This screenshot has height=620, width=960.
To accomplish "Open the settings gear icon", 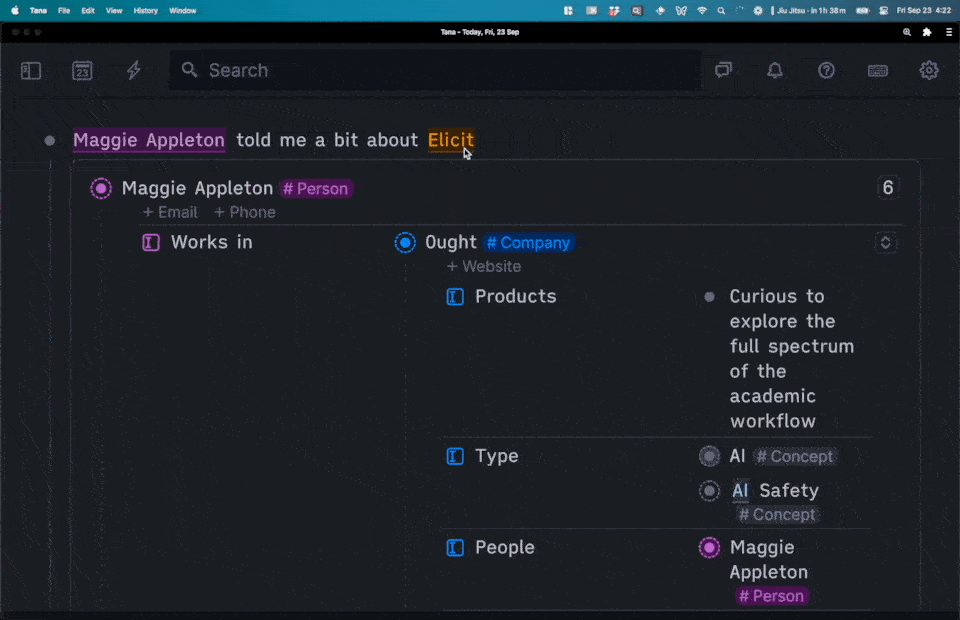I will click(929, 70).
